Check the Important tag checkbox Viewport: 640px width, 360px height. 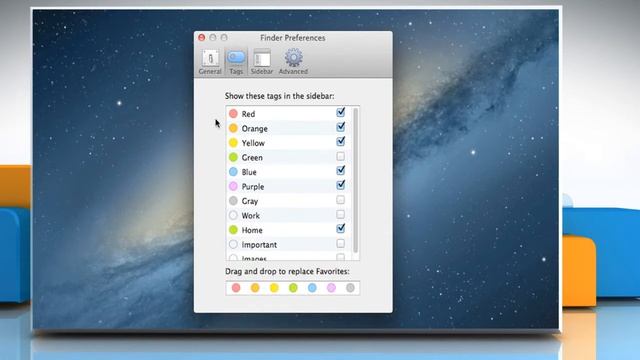(340, 244)
